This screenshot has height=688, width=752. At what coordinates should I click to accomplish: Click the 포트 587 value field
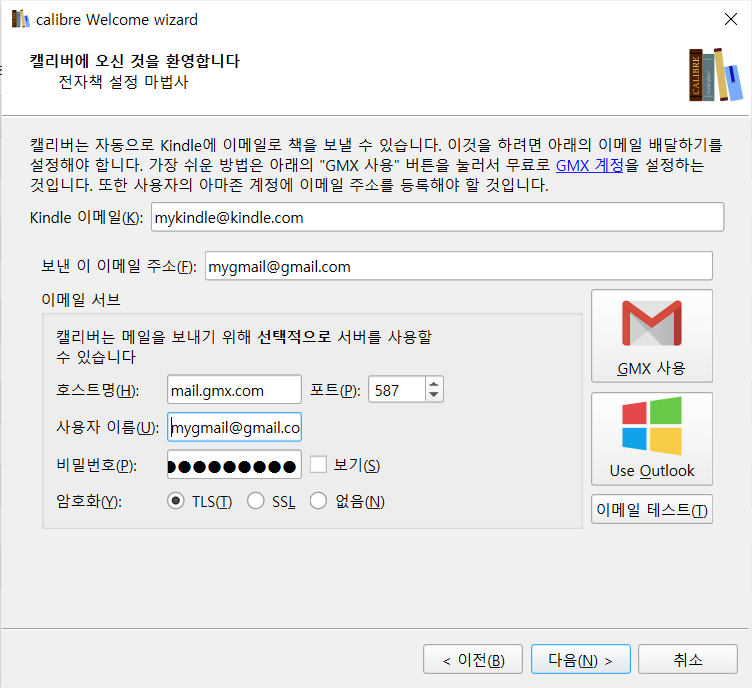pyautogui.click(x=396, y=390)
